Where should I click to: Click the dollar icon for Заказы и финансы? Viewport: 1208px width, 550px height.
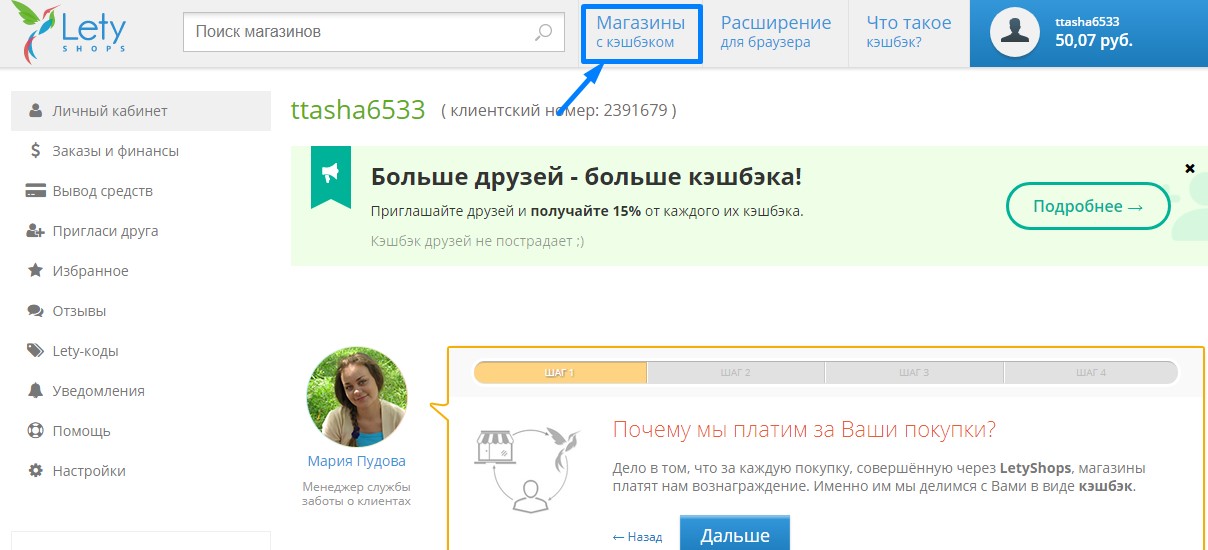pos(35,151)
